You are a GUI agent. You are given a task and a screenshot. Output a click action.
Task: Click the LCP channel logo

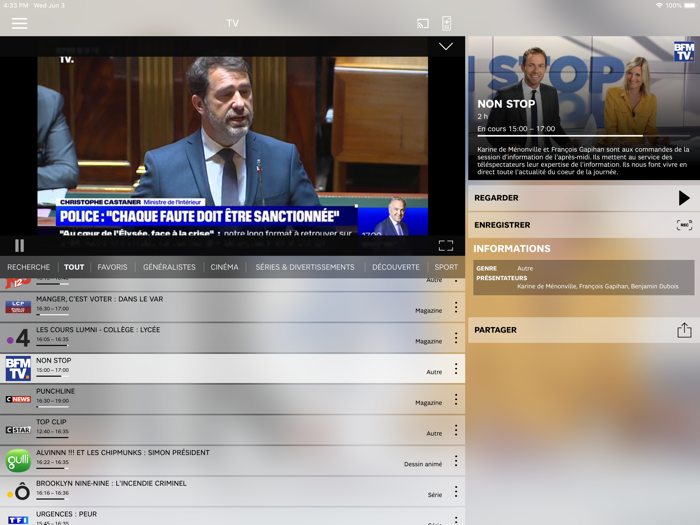click(x=18, y=307)
